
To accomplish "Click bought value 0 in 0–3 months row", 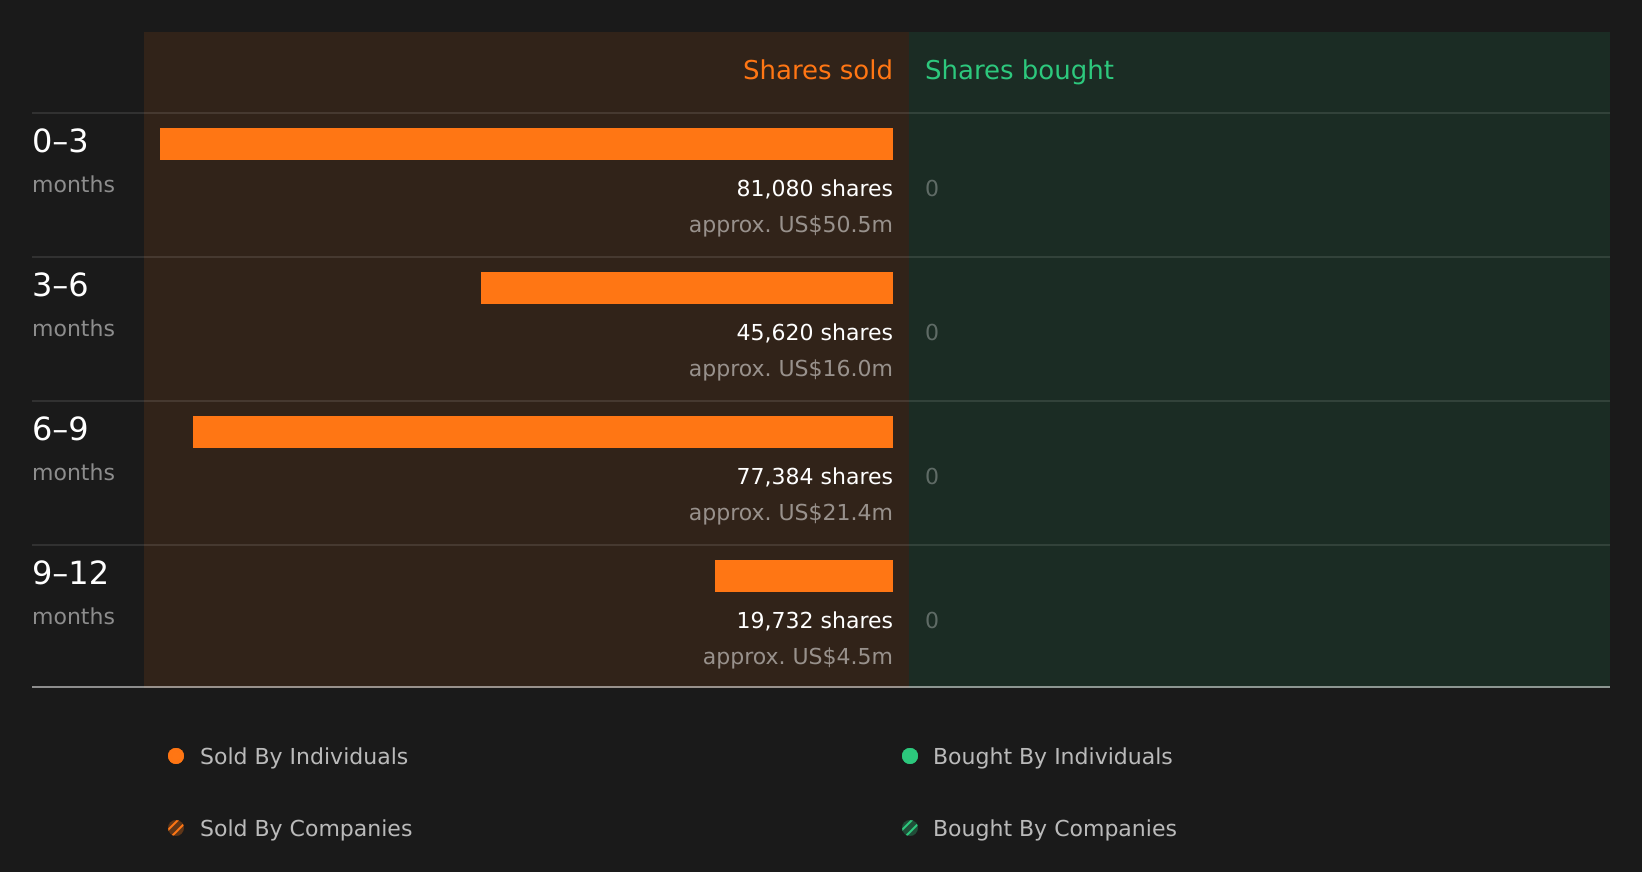I will (932, 189).
